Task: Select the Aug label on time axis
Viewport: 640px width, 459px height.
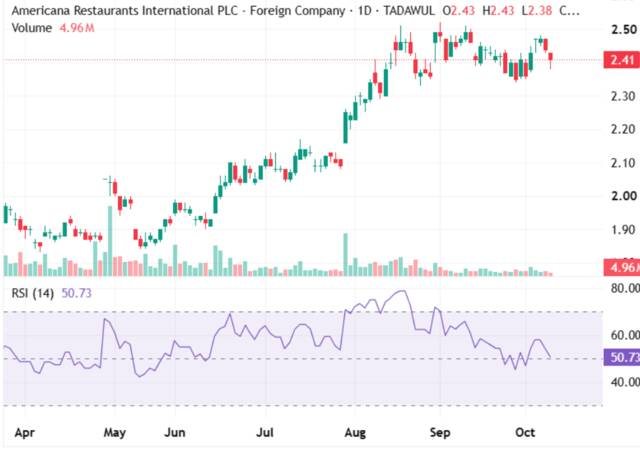Action: pyautogui.click(x=355, y=432)
